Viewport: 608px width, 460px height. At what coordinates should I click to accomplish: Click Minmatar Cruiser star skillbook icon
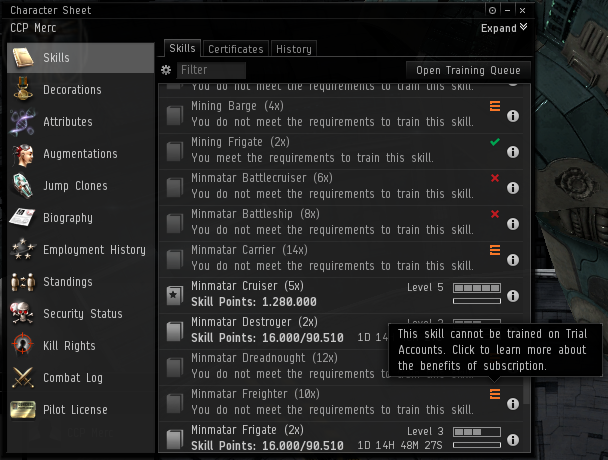click(x=174, y=296)
